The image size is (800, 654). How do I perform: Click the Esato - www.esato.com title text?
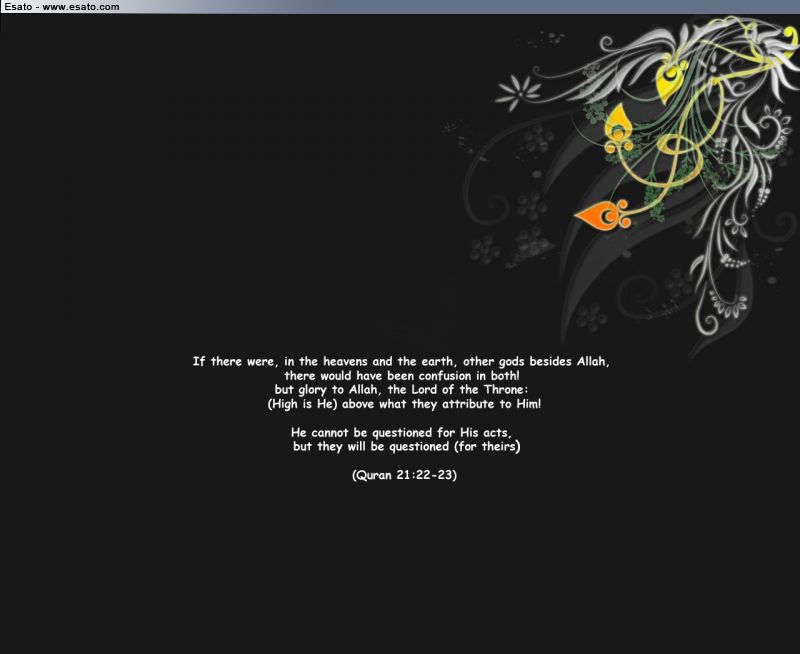62,7
